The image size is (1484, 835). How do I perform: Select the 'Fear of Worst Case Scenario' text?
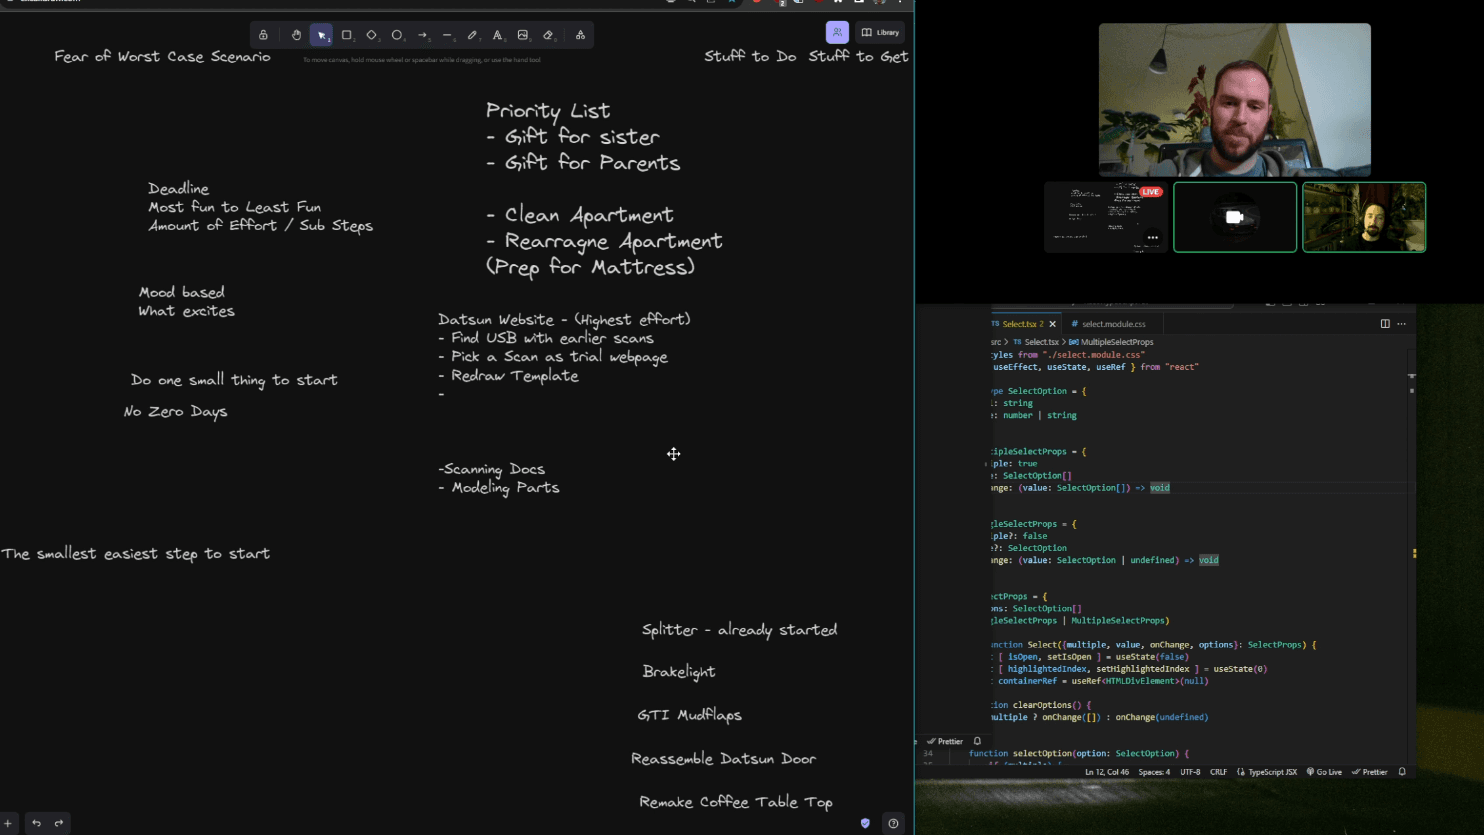(x=162, y=57)
